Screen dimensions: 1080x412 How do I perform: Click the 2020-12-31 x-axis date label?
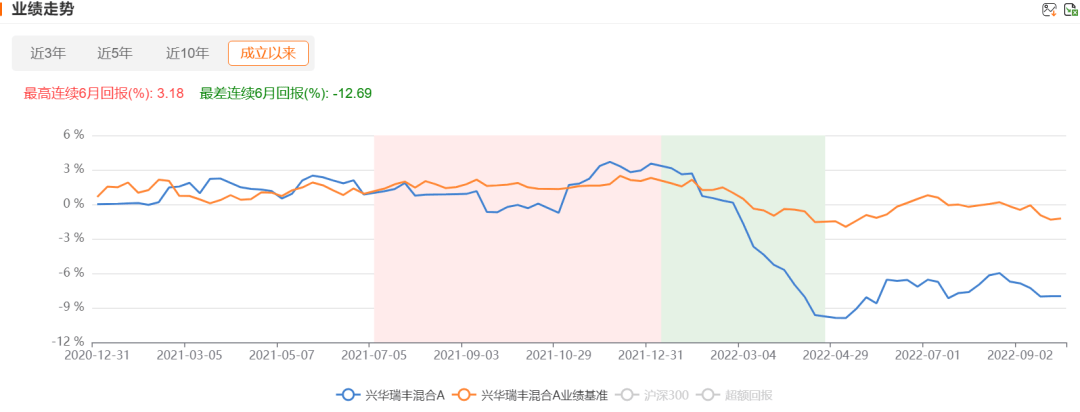pyautogui.click(x=96, y=354)
